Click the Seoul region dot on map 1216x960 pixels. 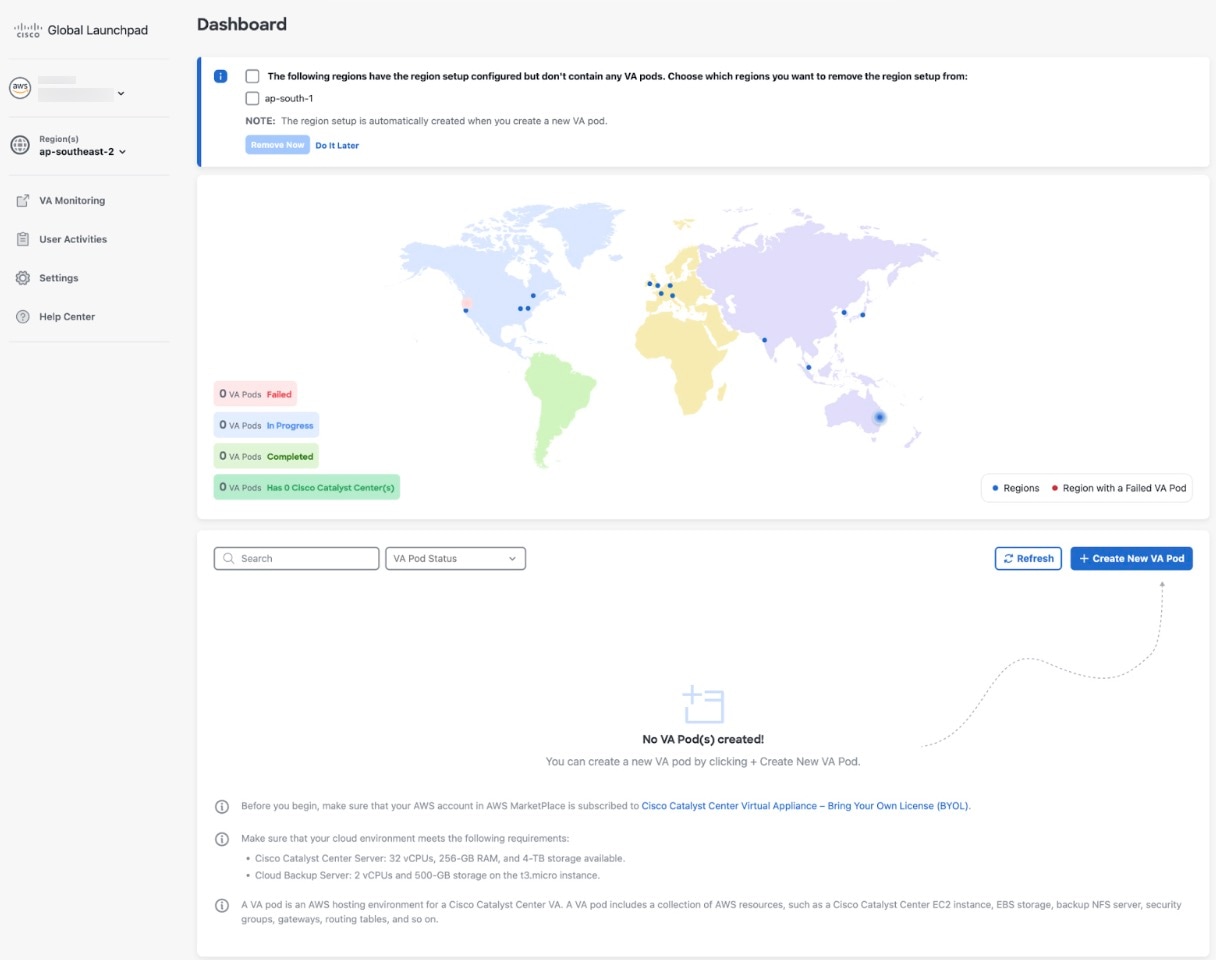tap(844, 312)
